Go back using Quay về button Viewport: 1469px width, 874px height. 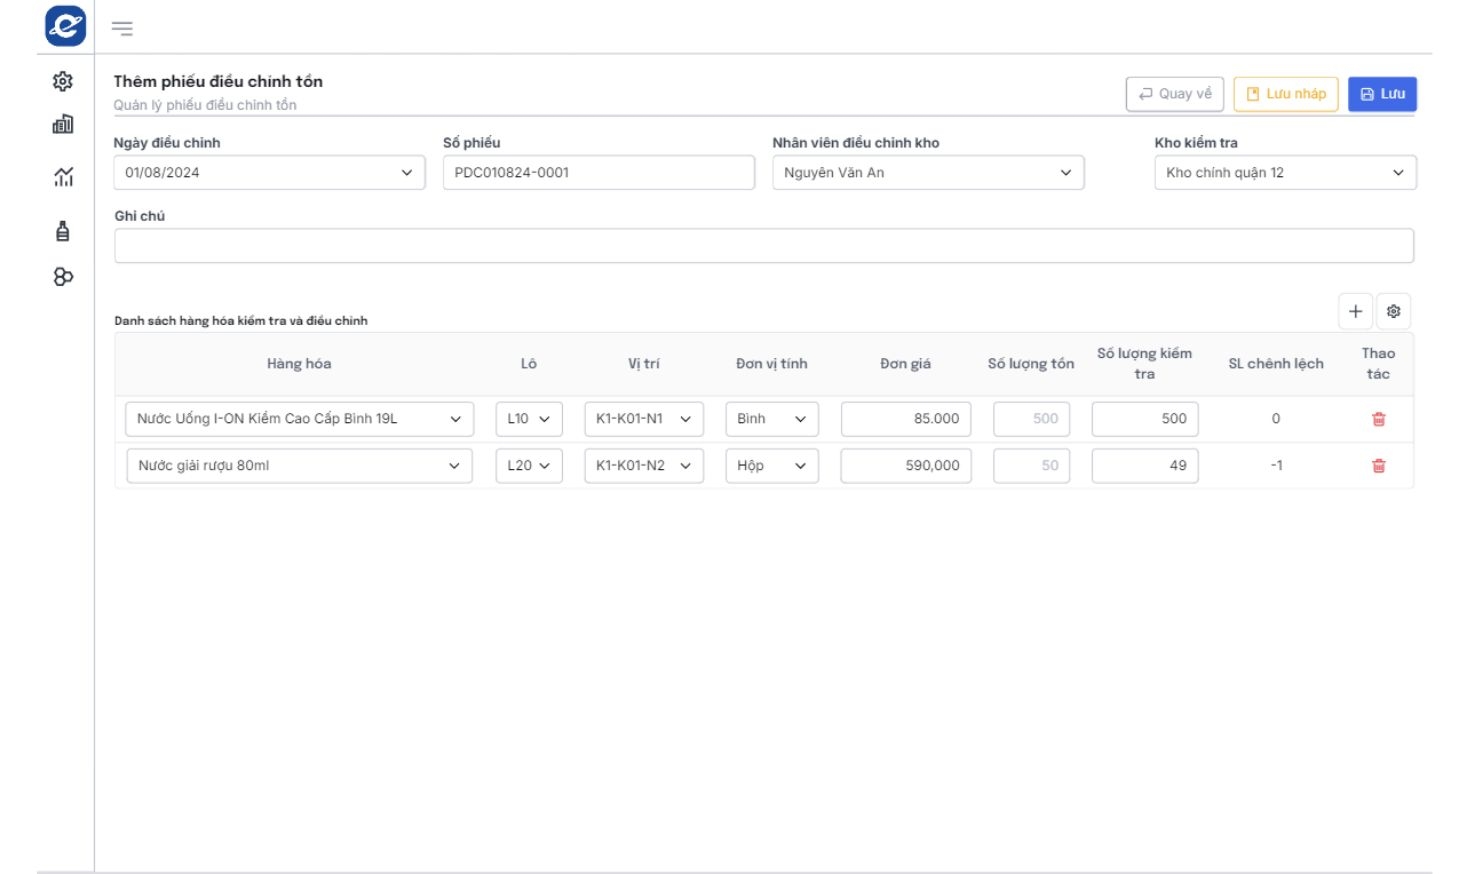point(1174,94)
